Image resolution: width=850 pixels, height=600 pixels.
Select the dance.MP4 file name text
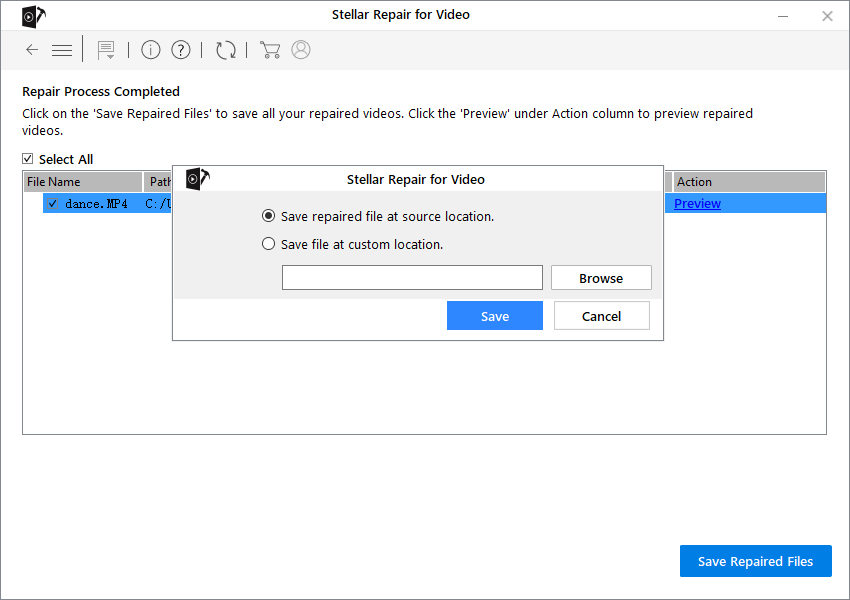[x=96, y=204]
